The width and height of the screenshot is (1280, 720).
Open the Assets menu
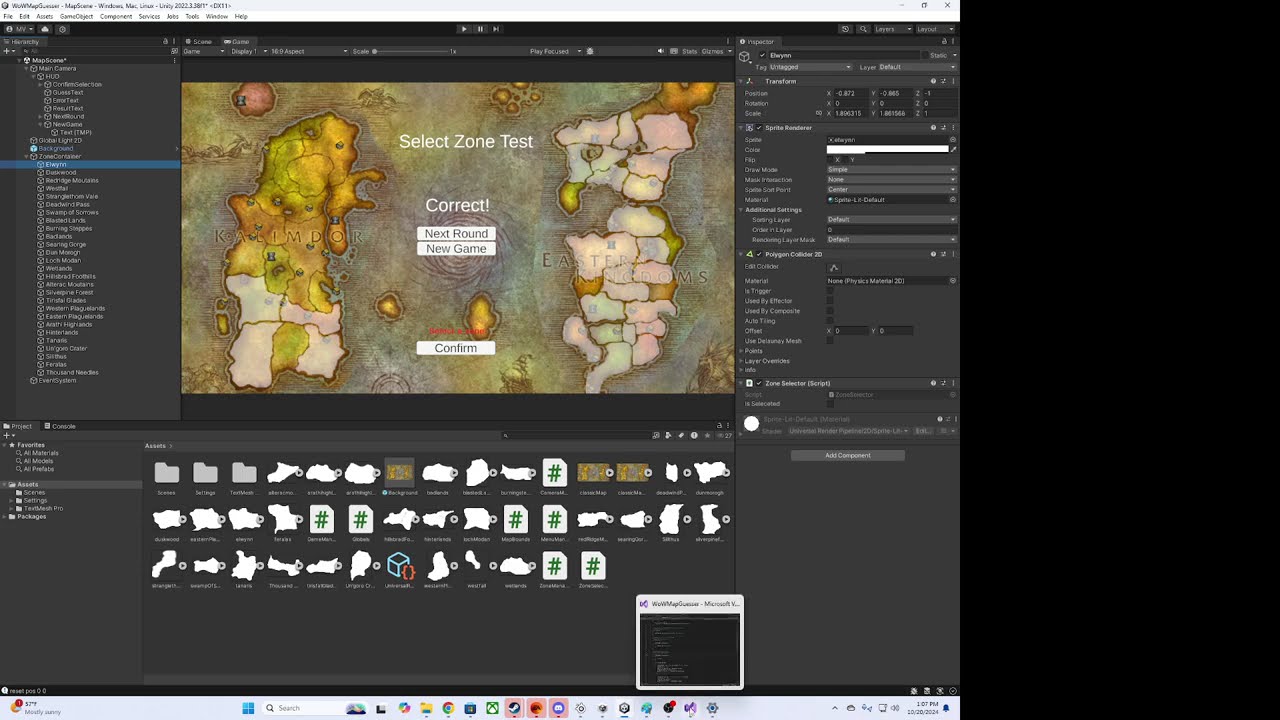(x=44, y=17)
